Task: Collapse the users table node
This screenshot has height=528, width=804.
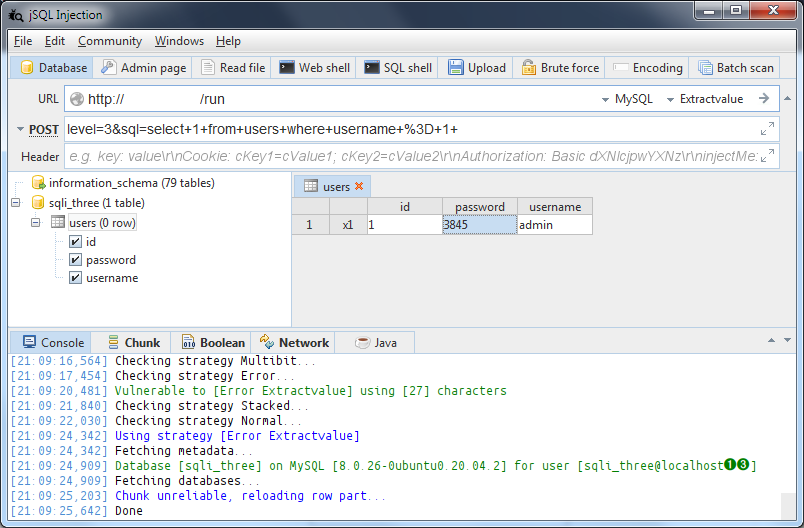Action: [x=35, y=222]
